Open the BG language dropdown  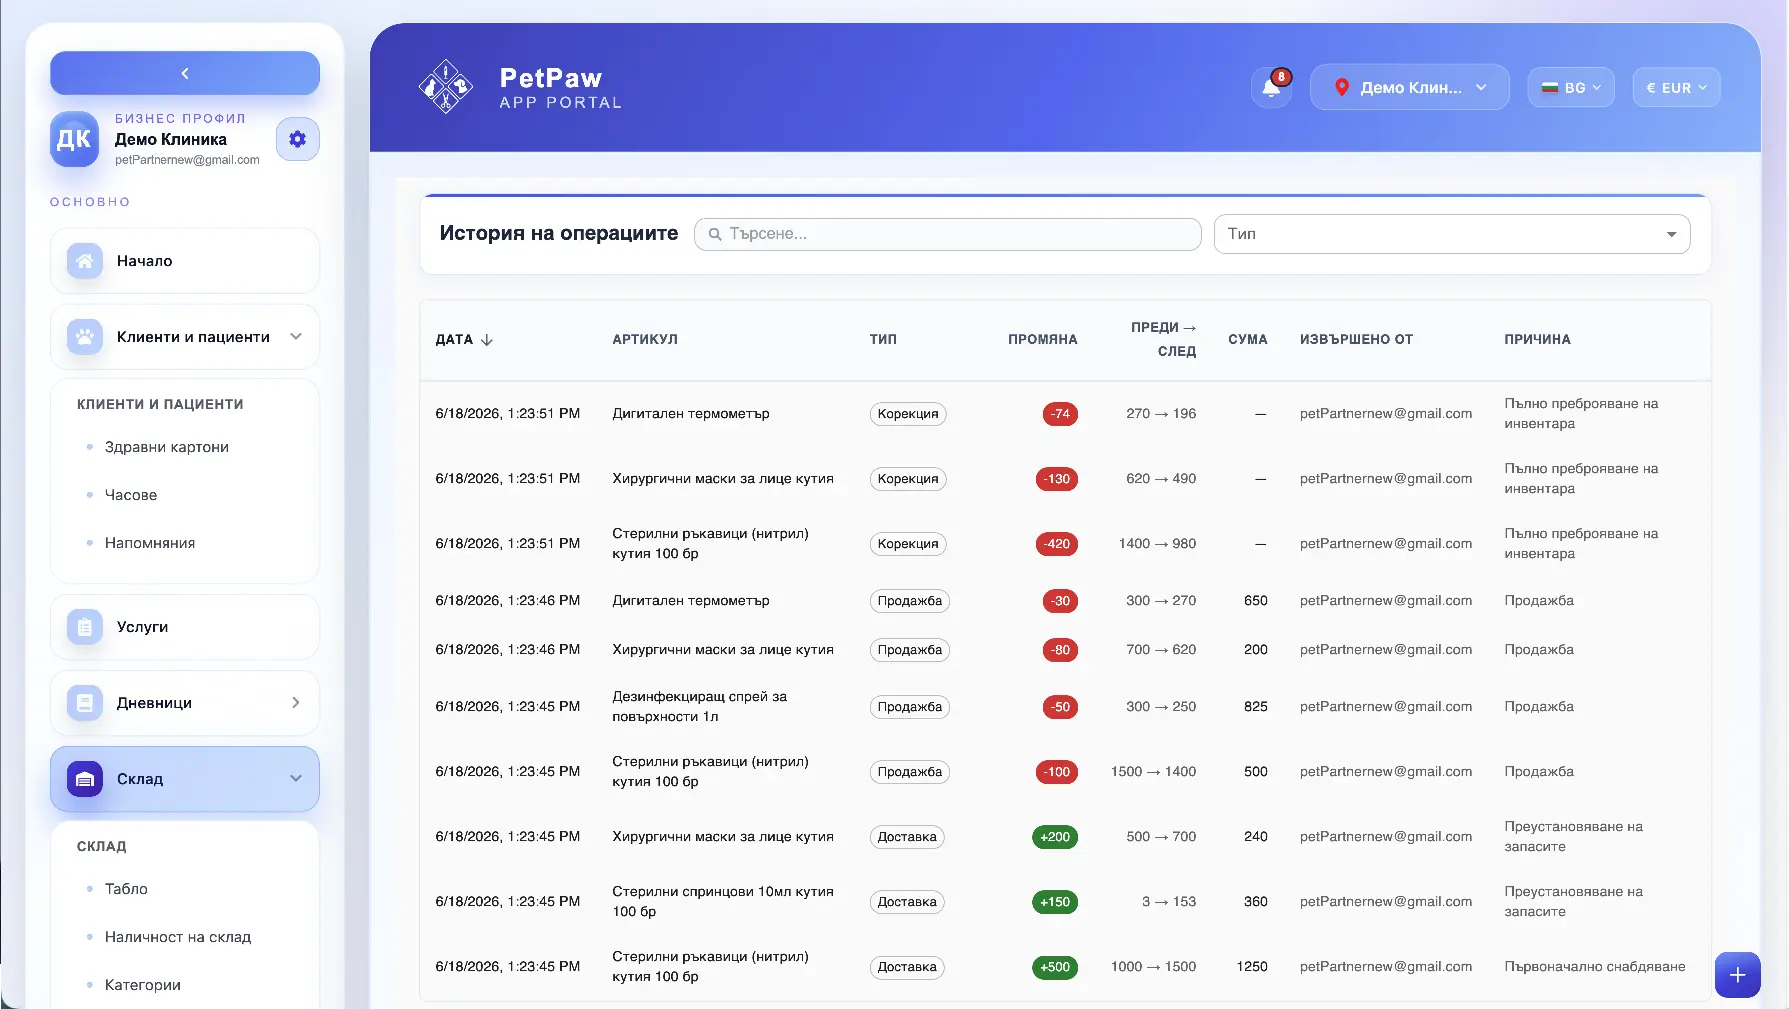point(1570,88)
